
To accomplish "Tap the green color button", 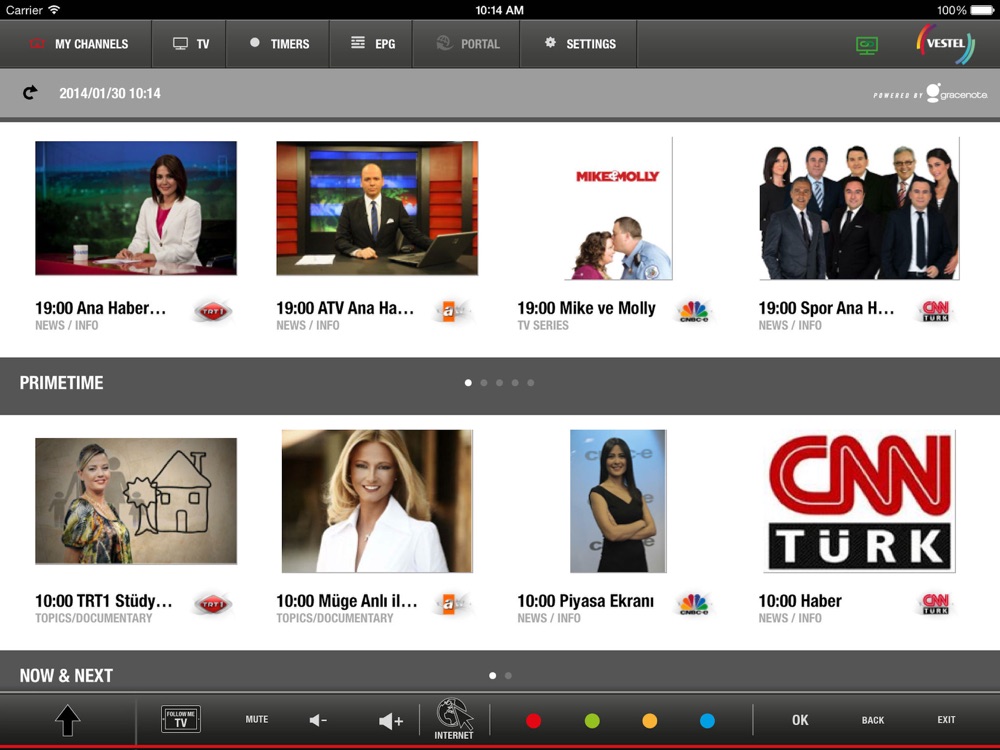I will click(x=592, y=721).
